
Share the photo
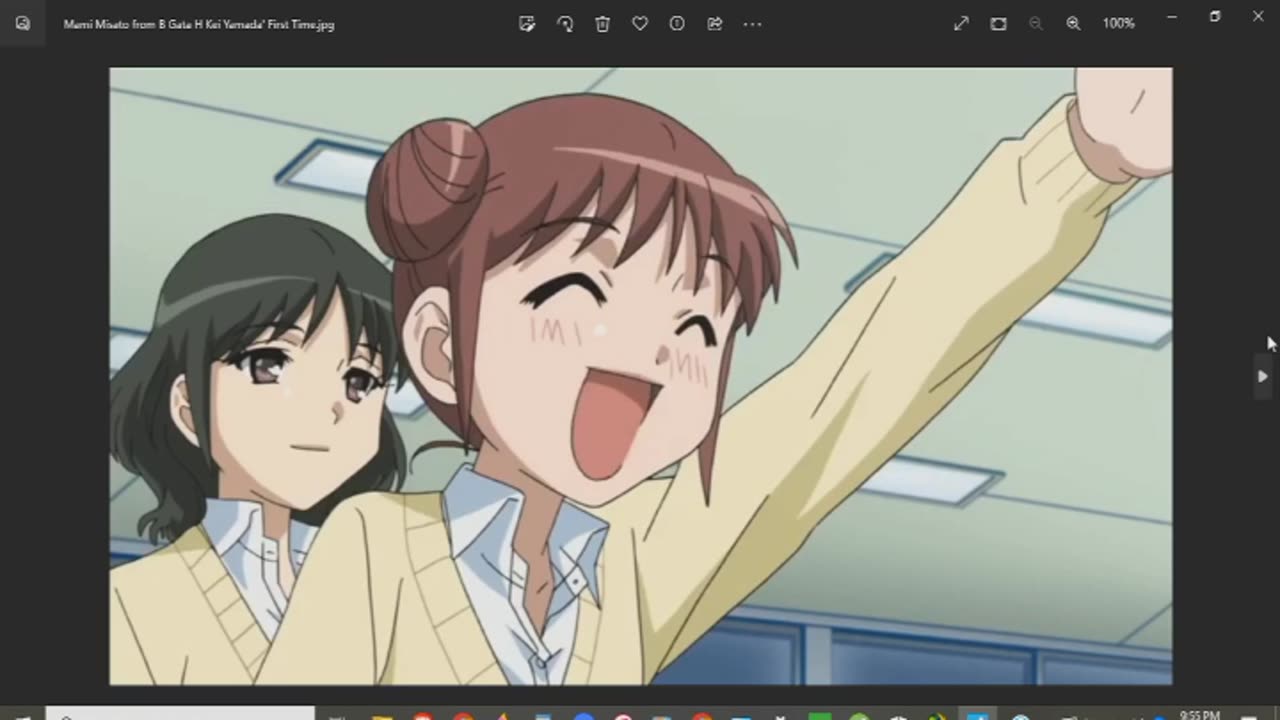tap(715, 23)
